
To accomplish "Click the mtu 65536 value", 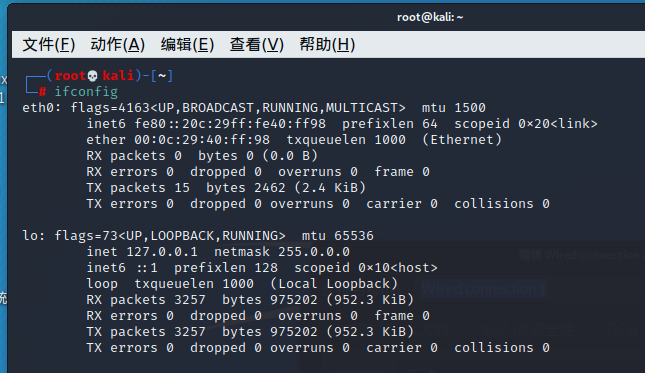I will [338, 236].
